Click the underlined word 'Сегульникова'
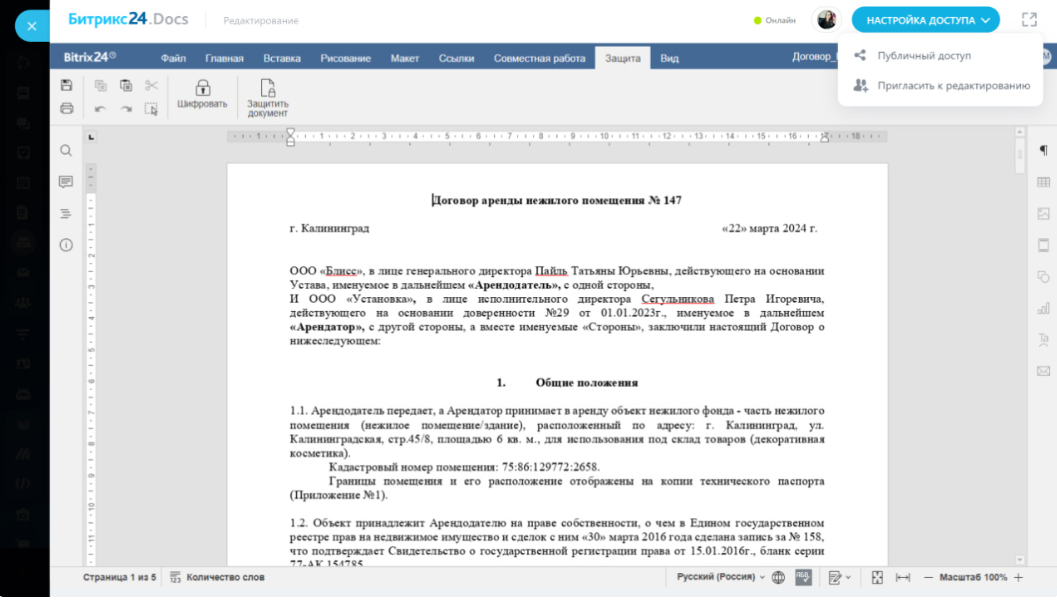Screen dimensions: 1057x601 pos(677,299)
